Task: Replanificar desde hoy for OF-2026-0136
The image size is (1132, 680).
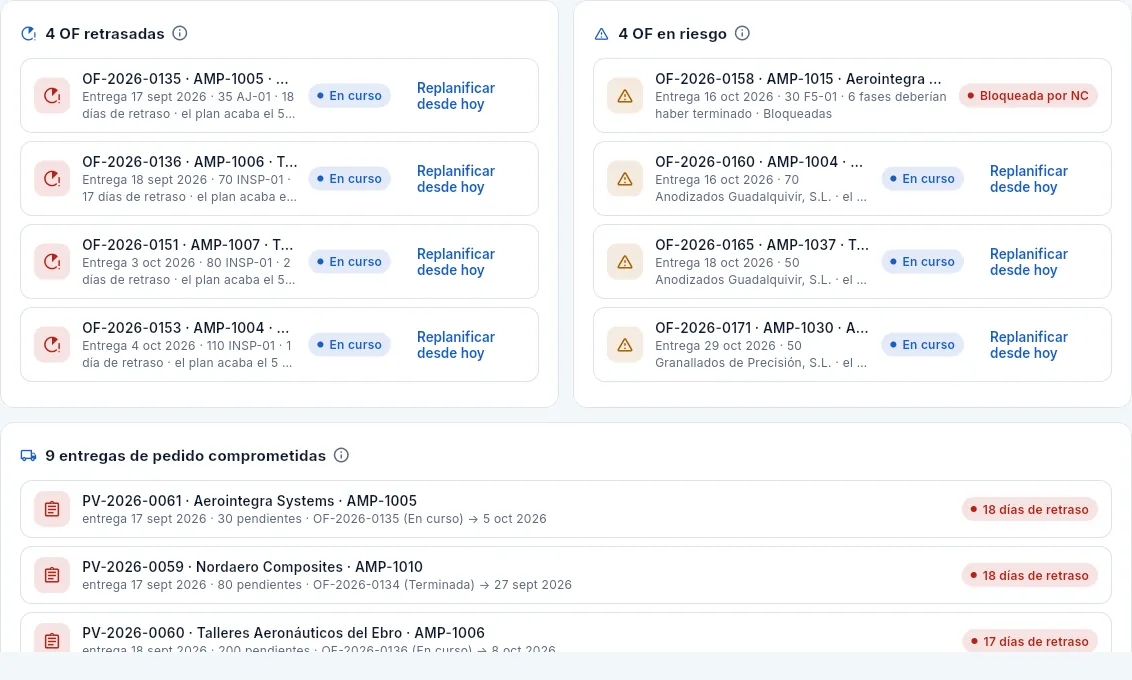Action: (x=456, y=178)
